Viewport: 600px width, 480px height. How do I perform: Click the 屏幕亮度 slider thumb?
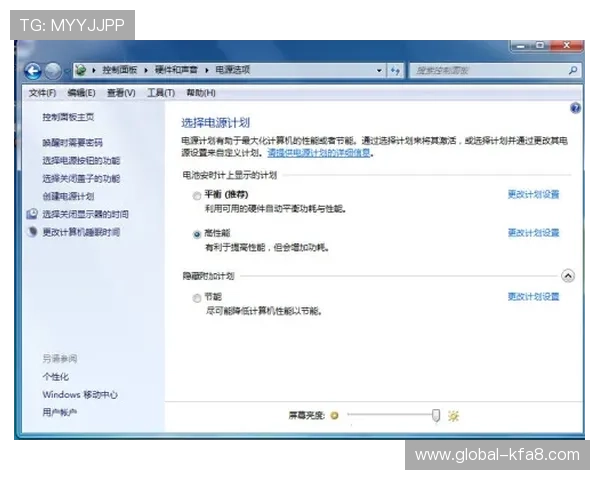[x=435, y=415]
